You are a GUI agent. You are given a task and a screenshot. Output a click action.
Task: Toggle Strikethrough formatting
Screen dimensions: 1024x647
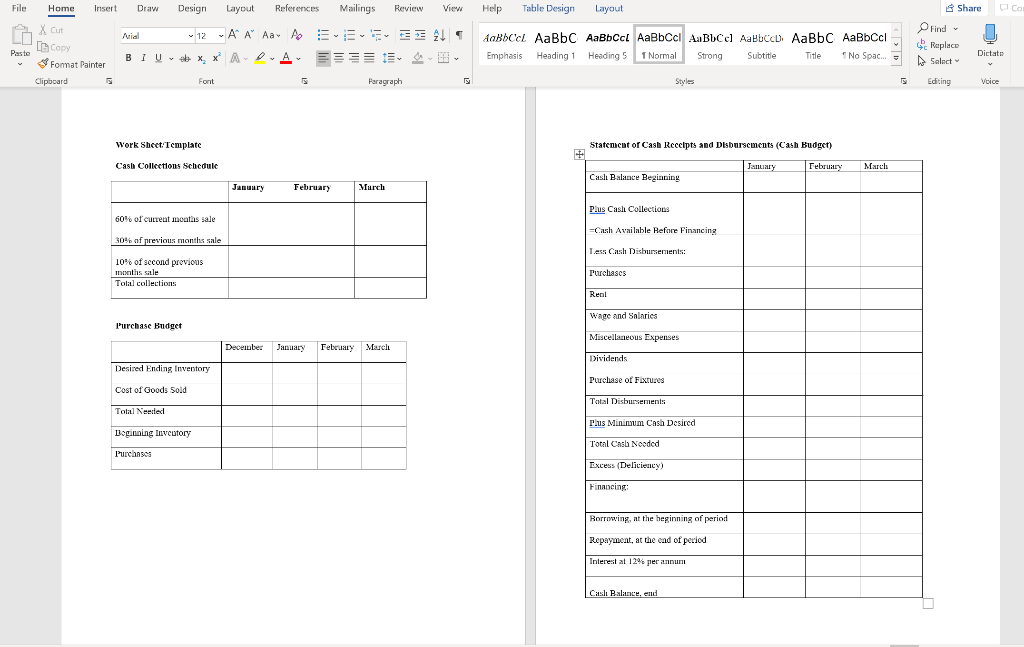coord(185,58)
